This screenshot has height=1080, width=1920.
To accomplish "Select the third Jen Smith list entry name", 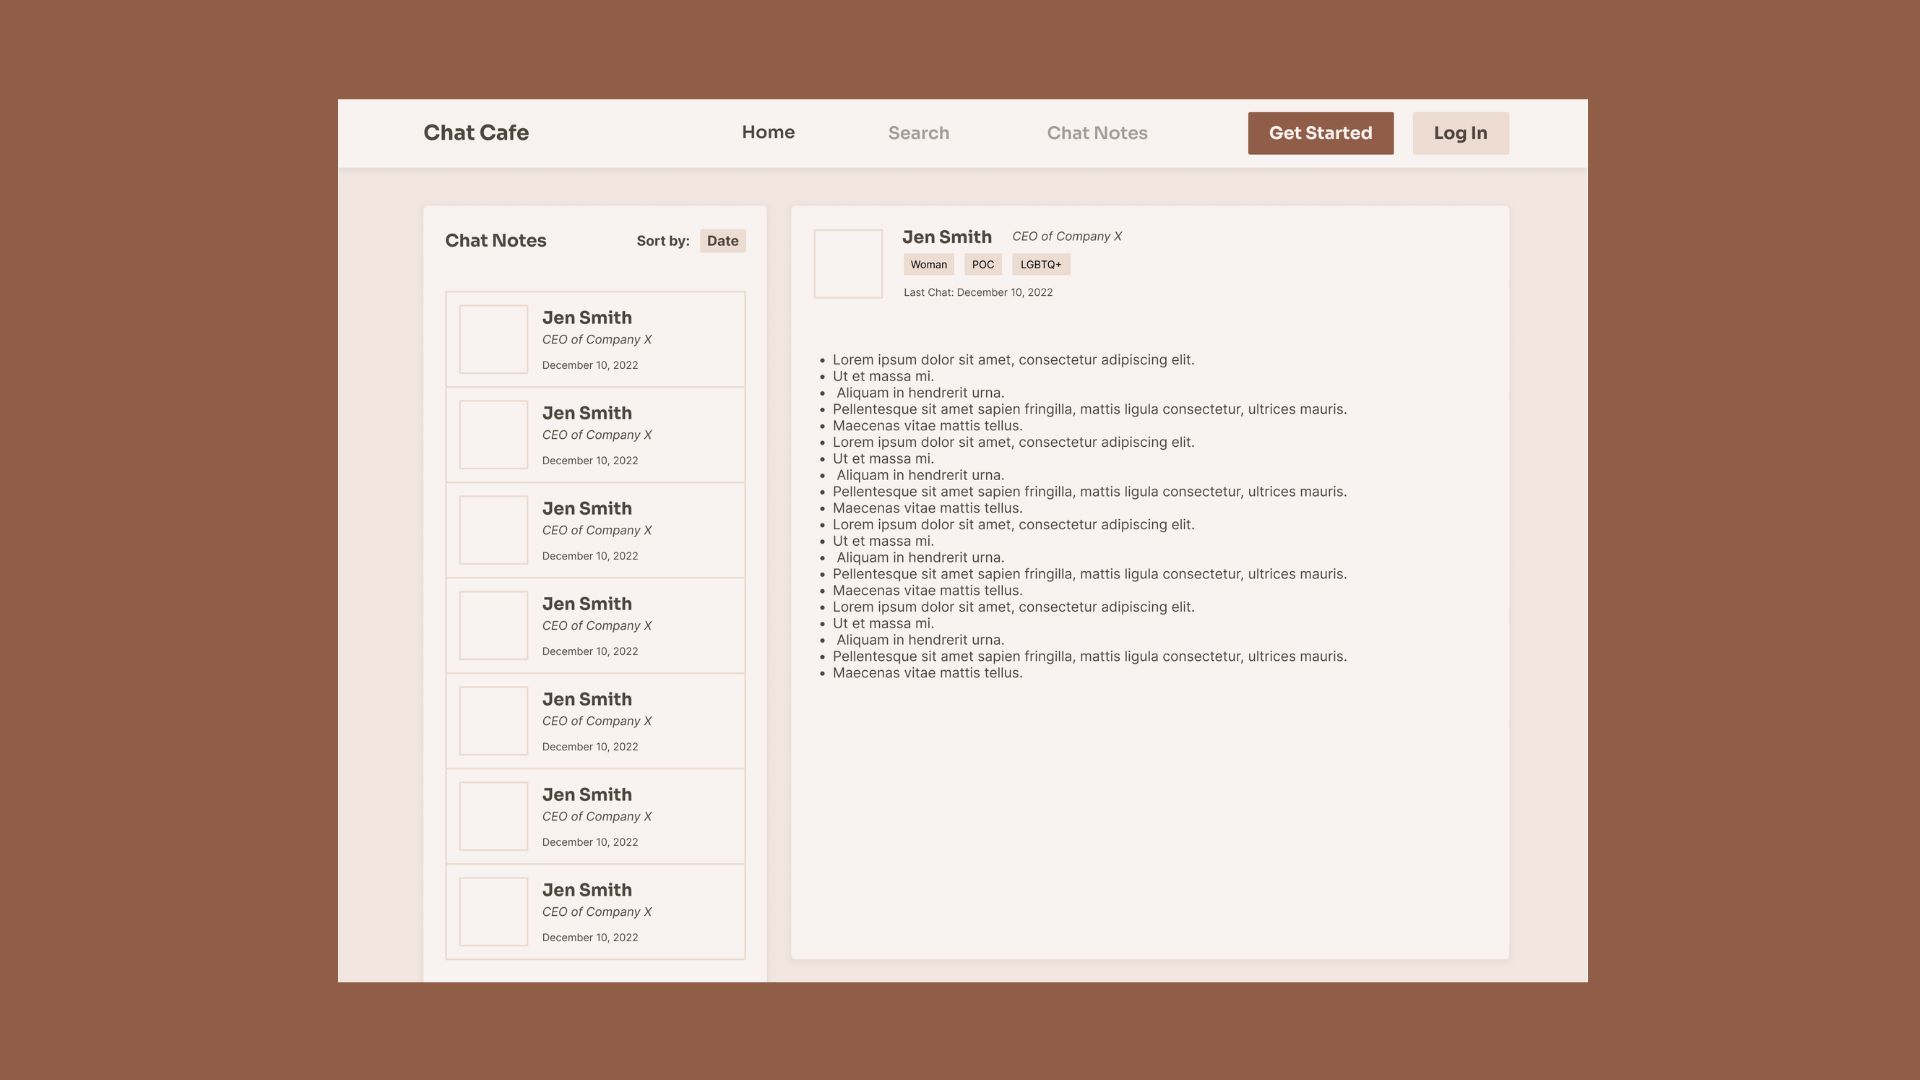I will click(587, 509).
